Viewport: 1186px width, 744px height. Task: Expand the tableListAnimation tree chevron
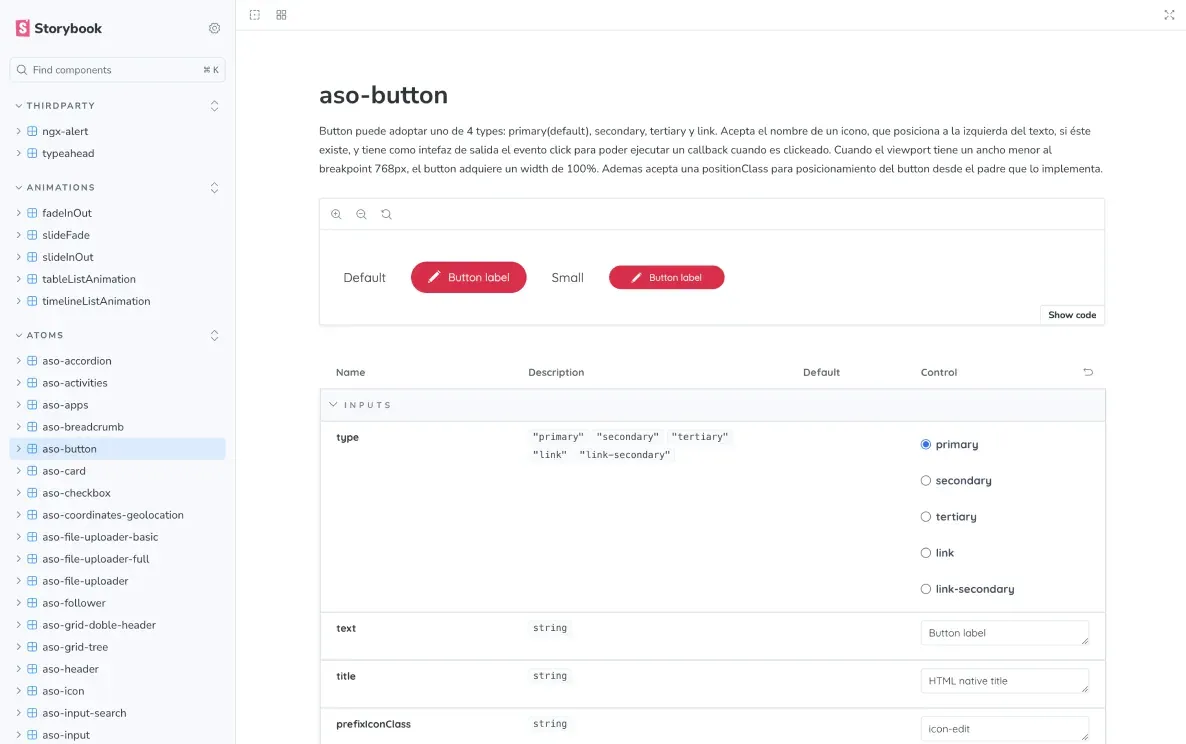[18, 279]
